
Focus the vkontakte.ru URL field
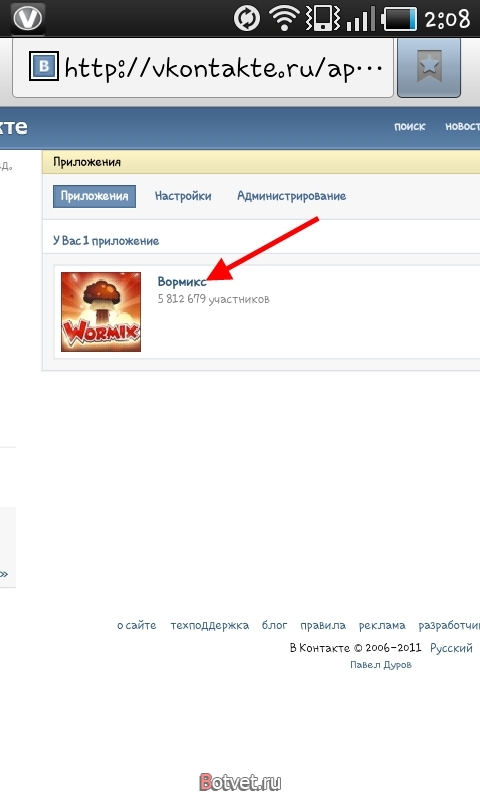pos(203,67)
